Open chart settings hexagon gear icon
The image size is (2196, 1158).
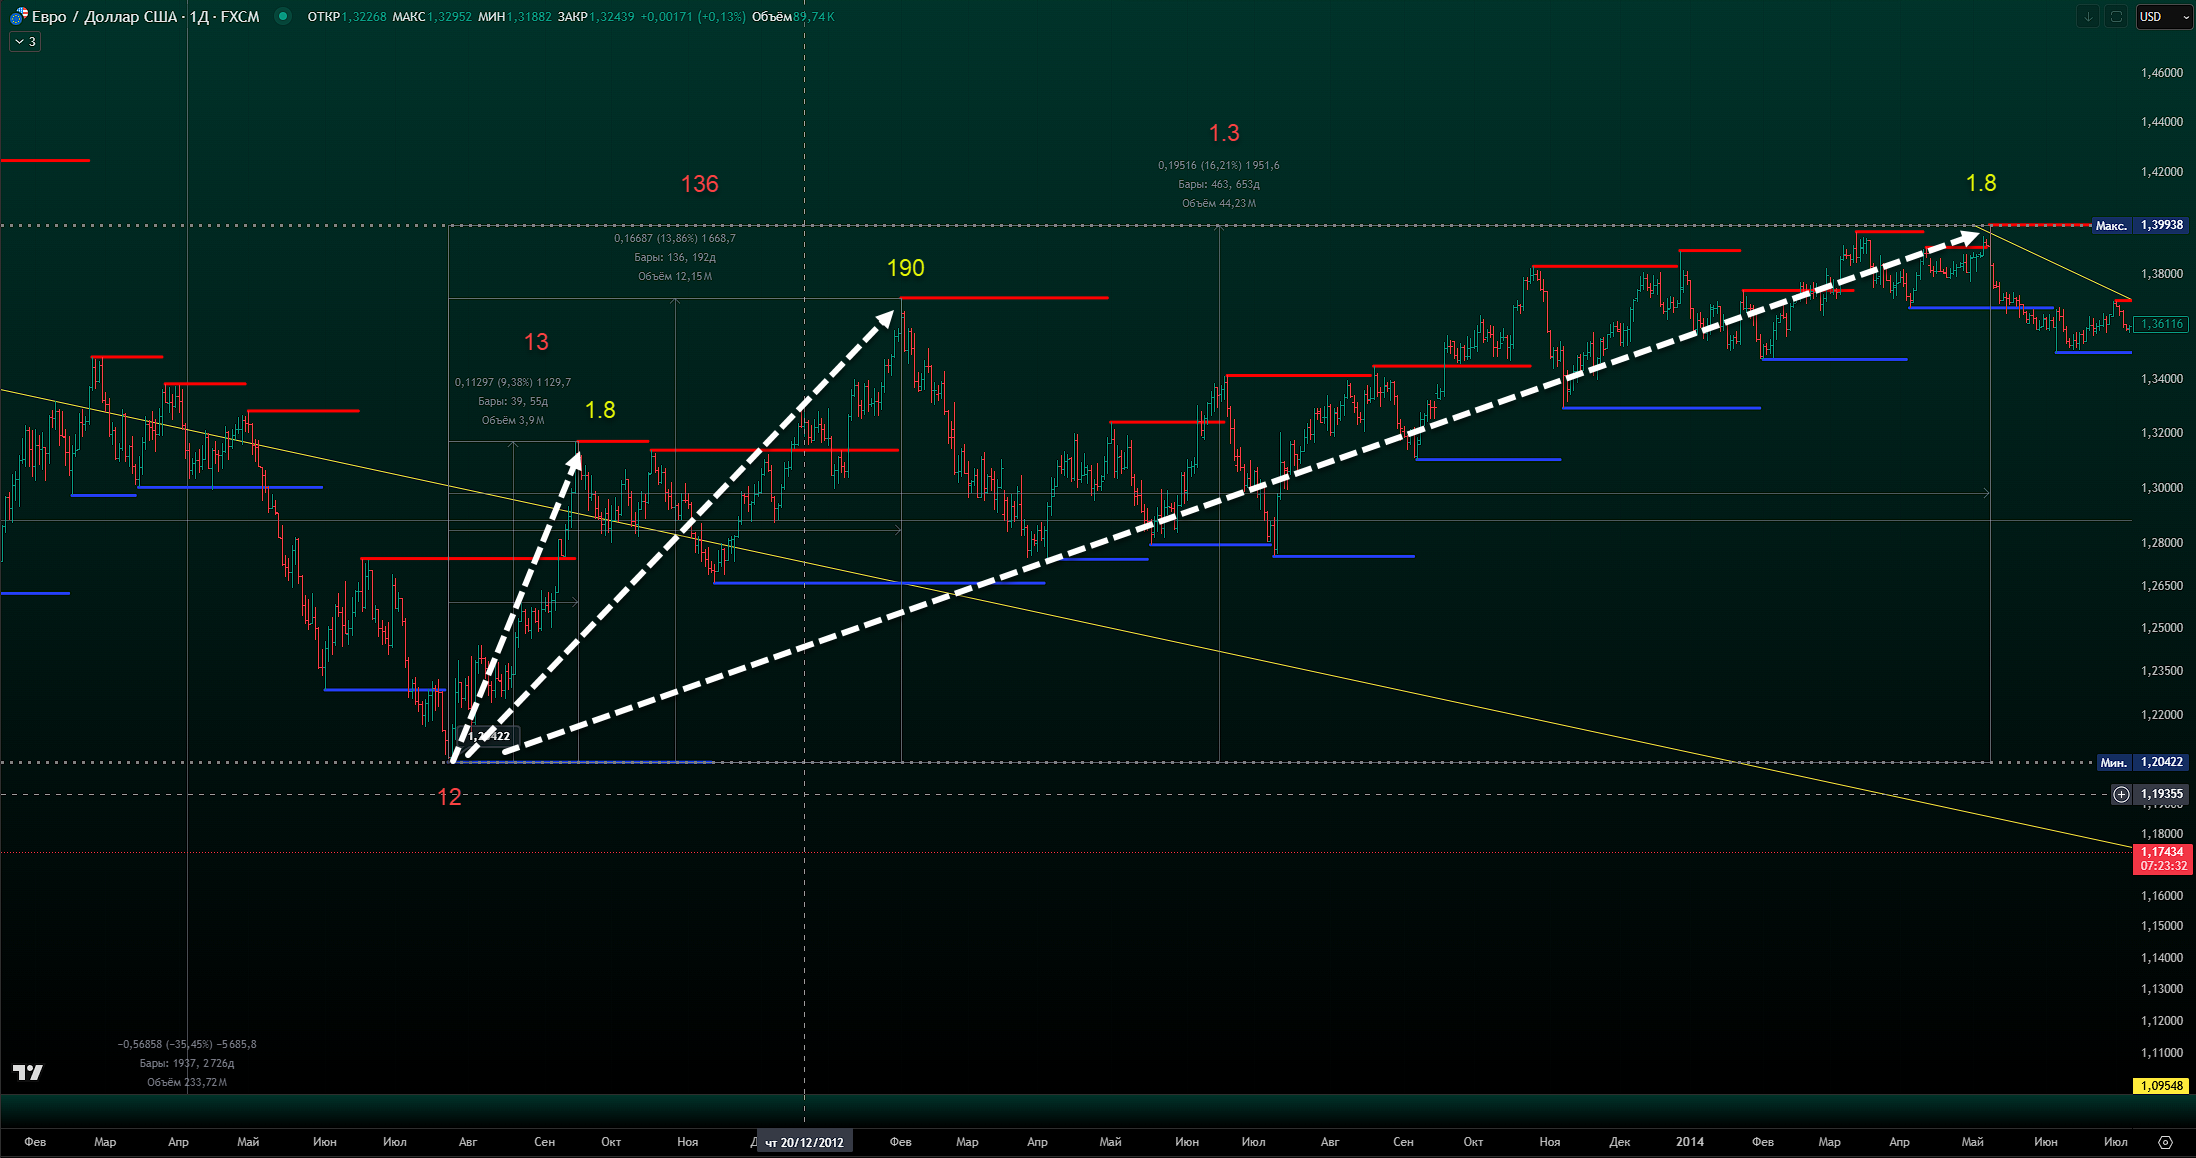pyautogui.click(x=2165, y=1142)
